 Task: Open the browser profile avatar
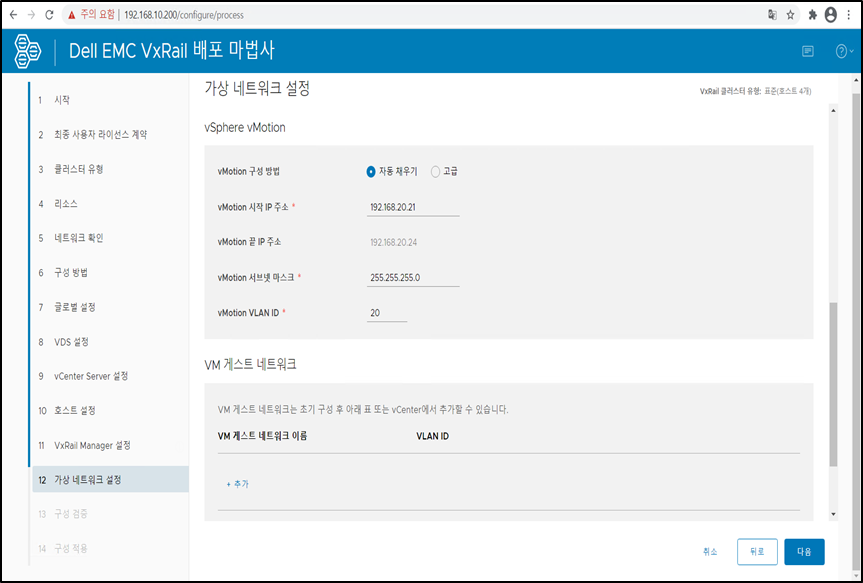(x=831, y=15)
